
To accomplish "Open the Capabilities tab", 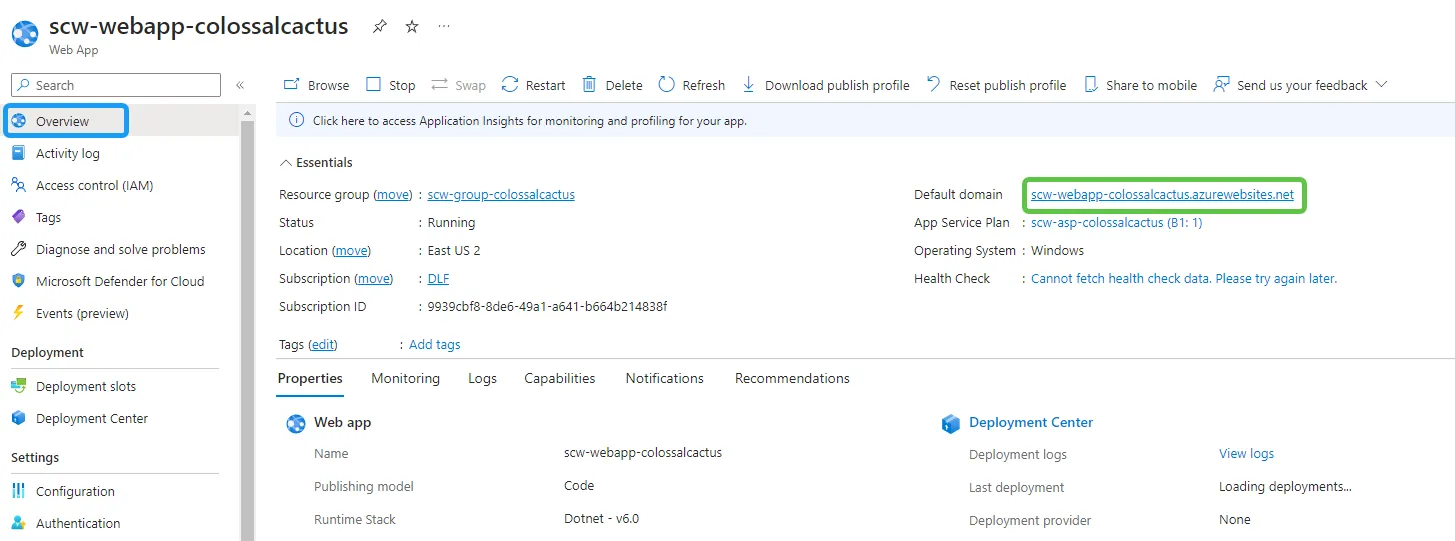I will [x=559, y=378].
